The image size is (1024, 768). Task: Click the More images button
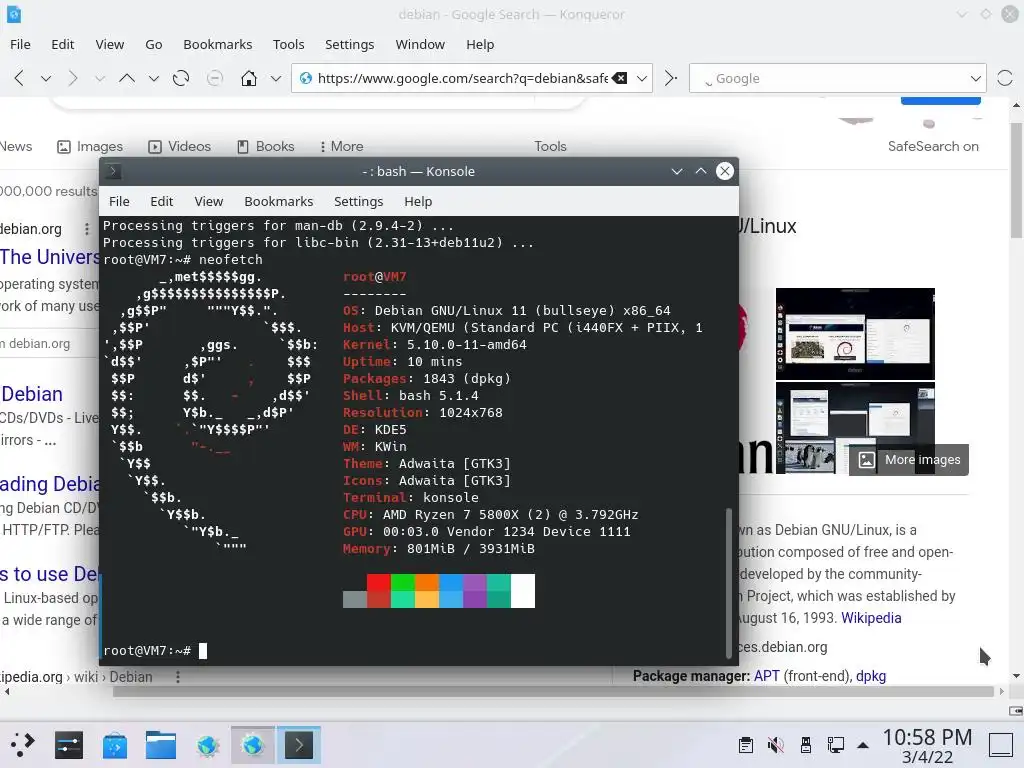coord(909,460)
